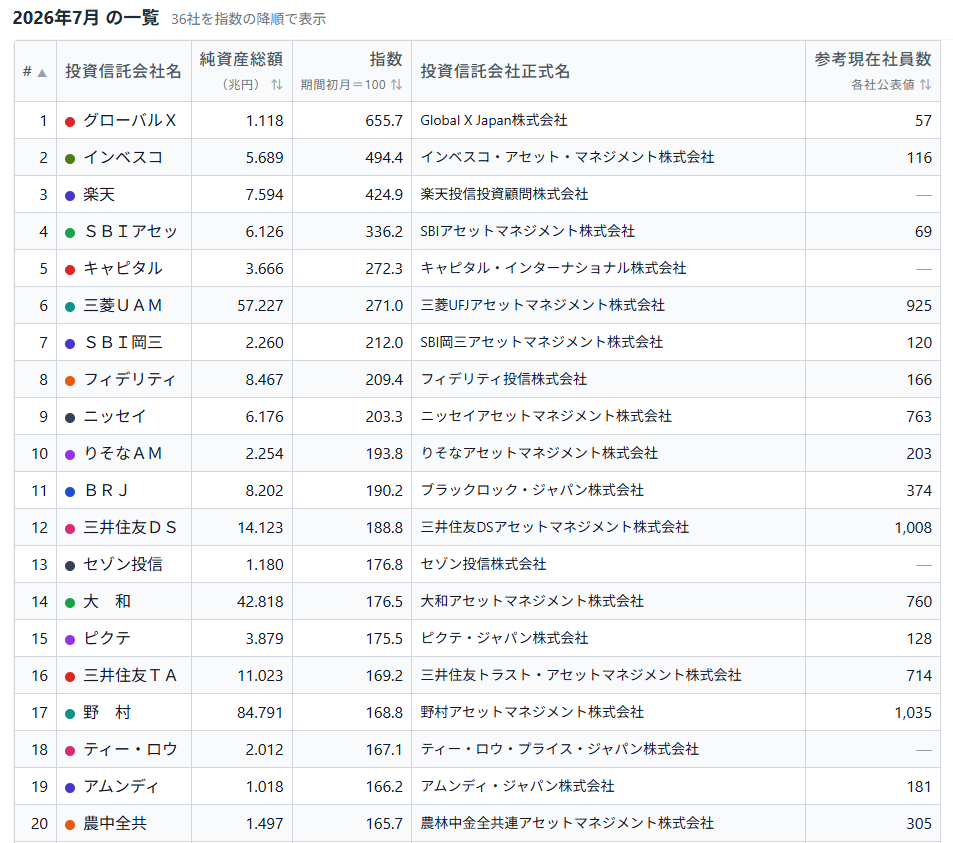Click the index value 655.7
Viewport: 953px width, 843px height.
coord(384,121)
